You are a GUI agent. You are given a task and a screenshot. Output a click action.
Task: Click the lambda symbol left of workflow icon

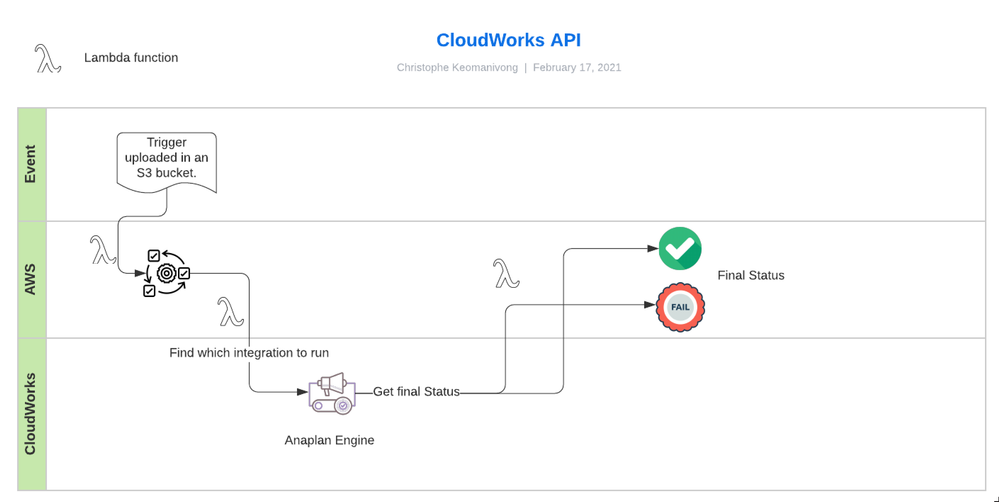[x=103, y=250]
